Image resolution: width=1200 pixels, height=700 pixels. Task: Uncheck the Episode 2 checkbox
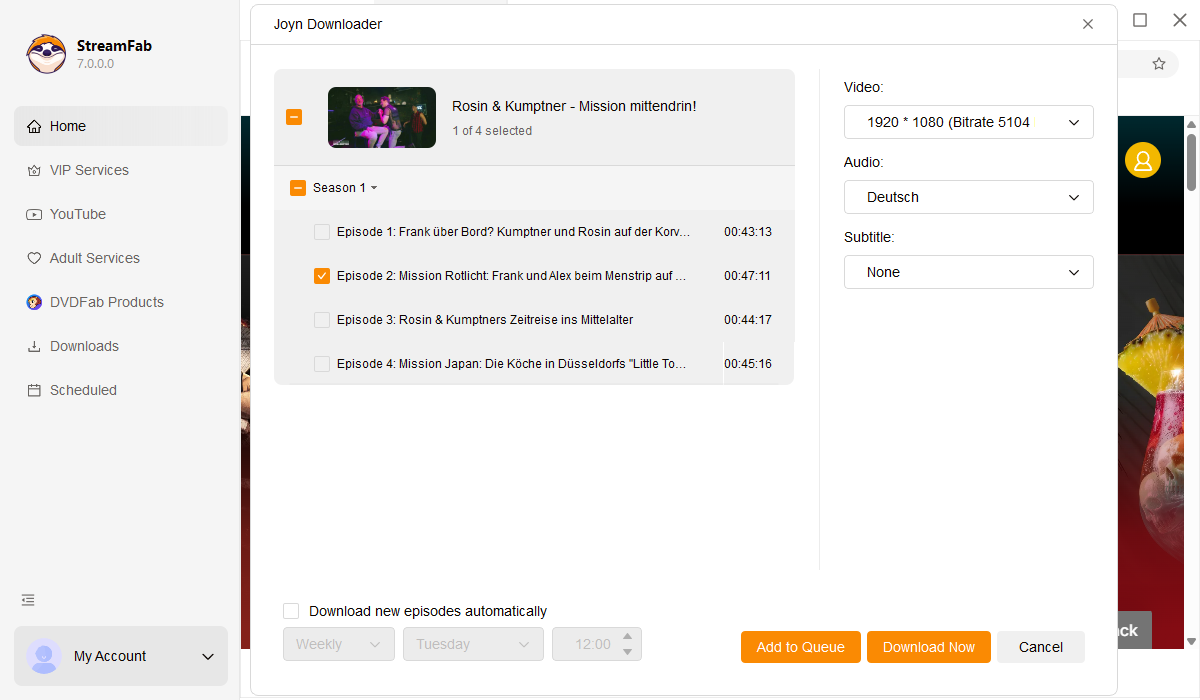(322, 276)
